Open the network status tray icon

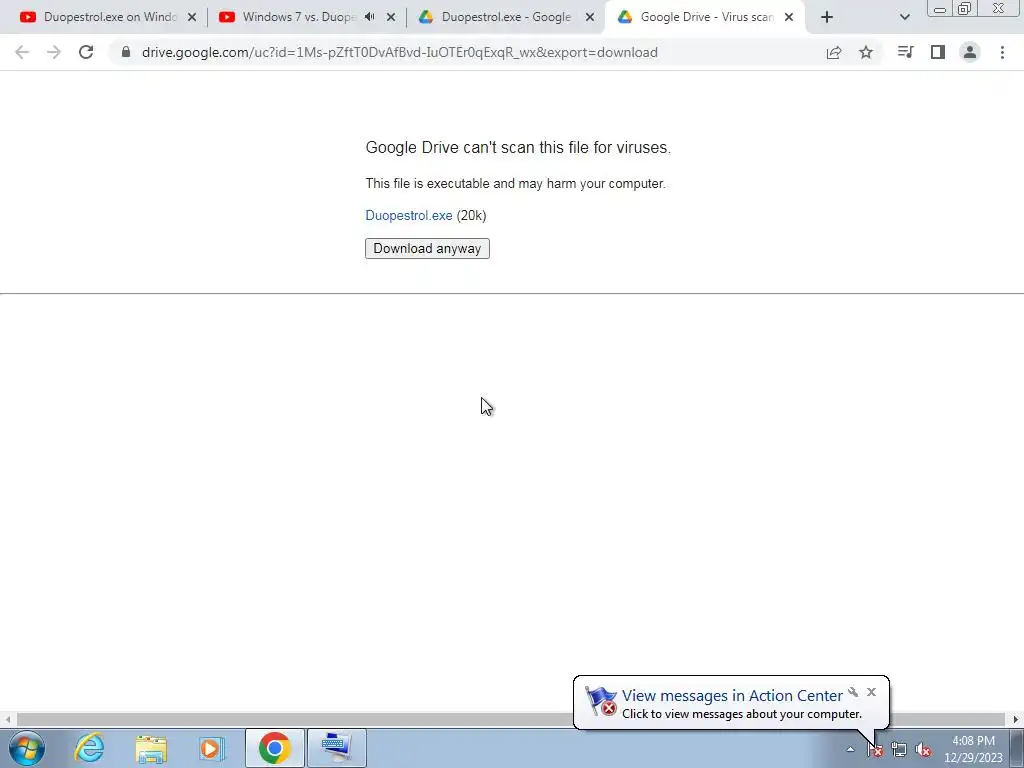pyautogui.click(x=899, y=750)
